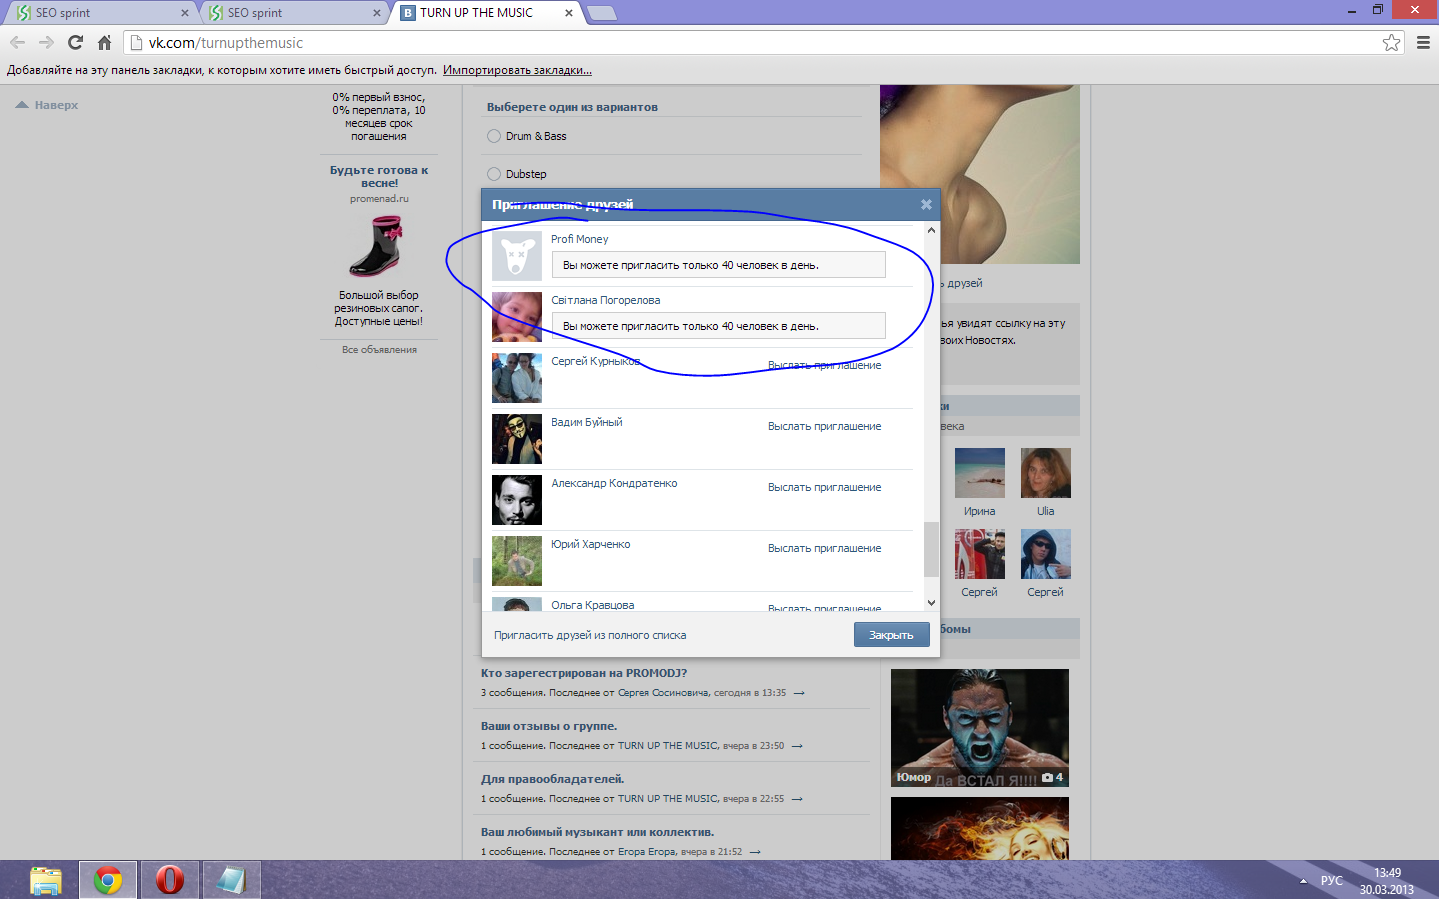The height and width of the screenshot is (899, 1439).
Task: Open Сергей Курныков's avatar thumbnail
Action: [517, 378]
